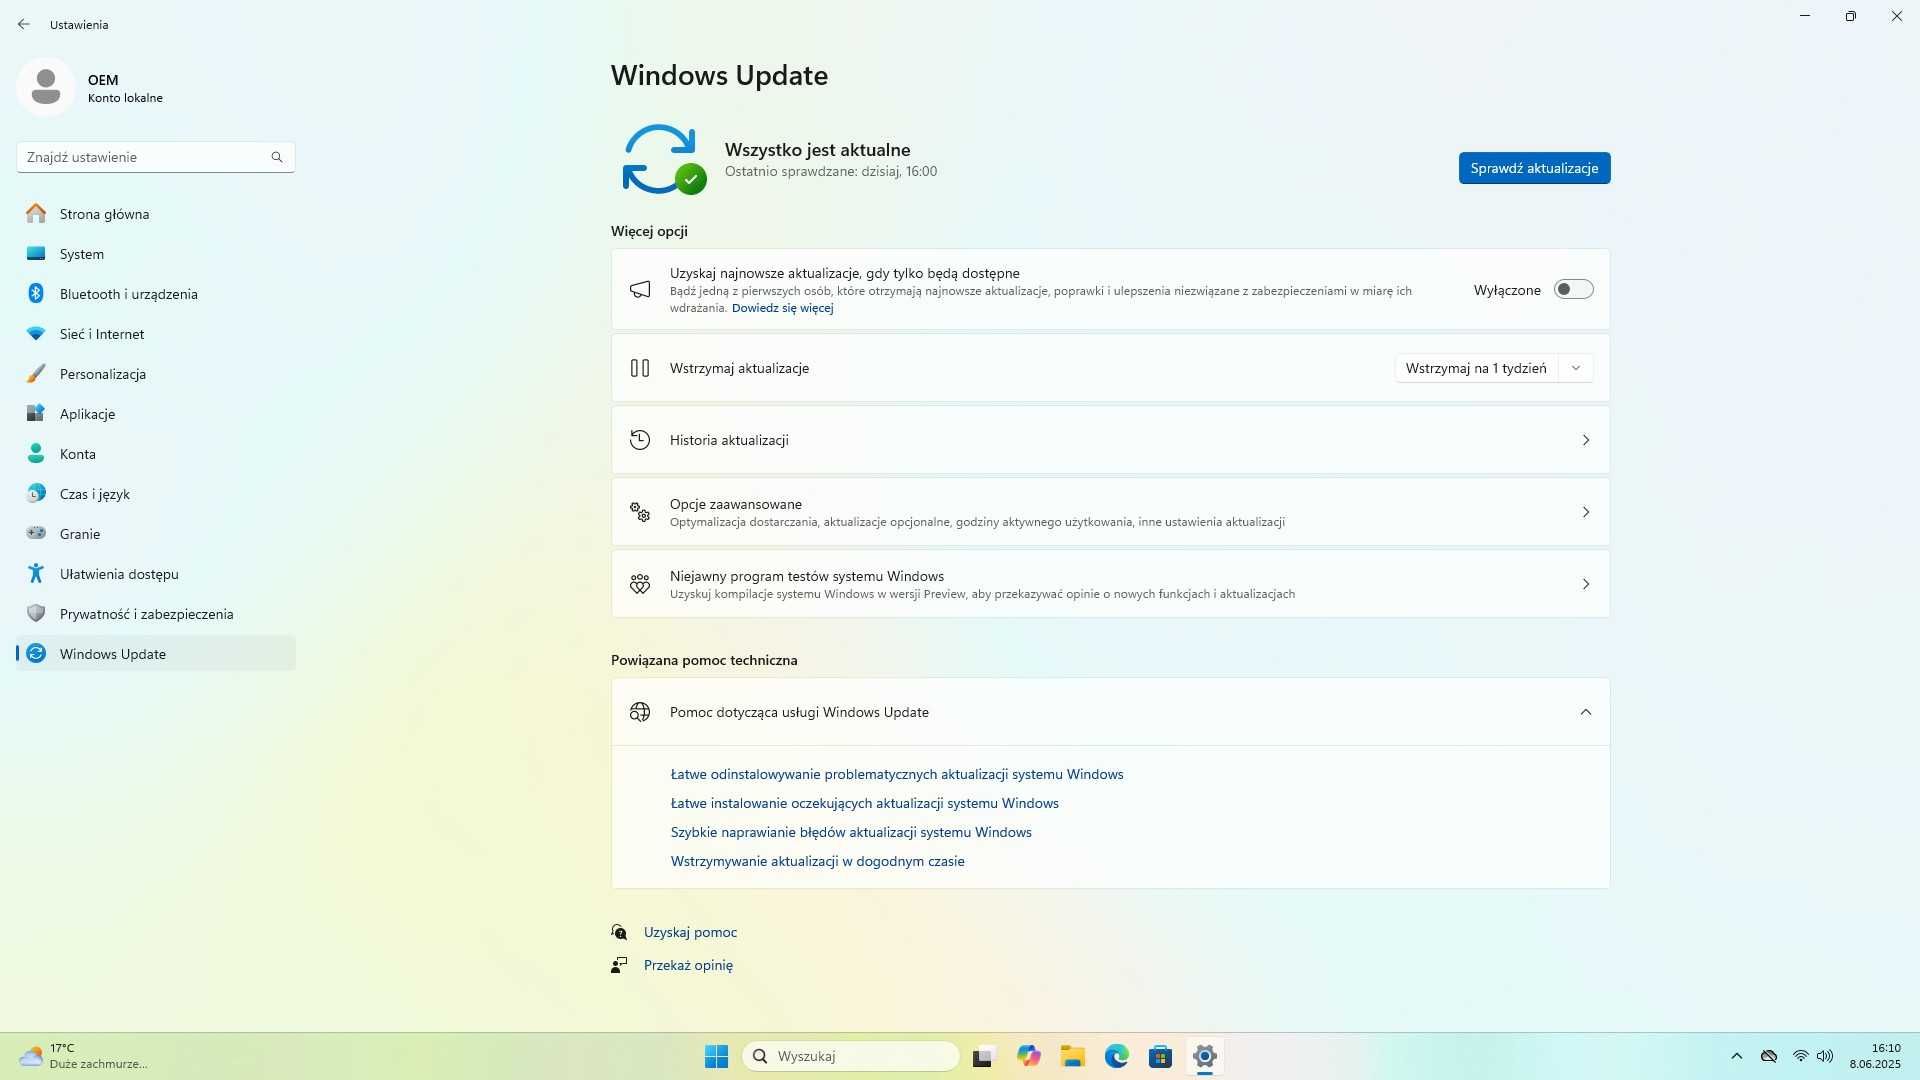Click the Czas i język globe icon
1920x1080 pixels.
(x=36, y=494)
